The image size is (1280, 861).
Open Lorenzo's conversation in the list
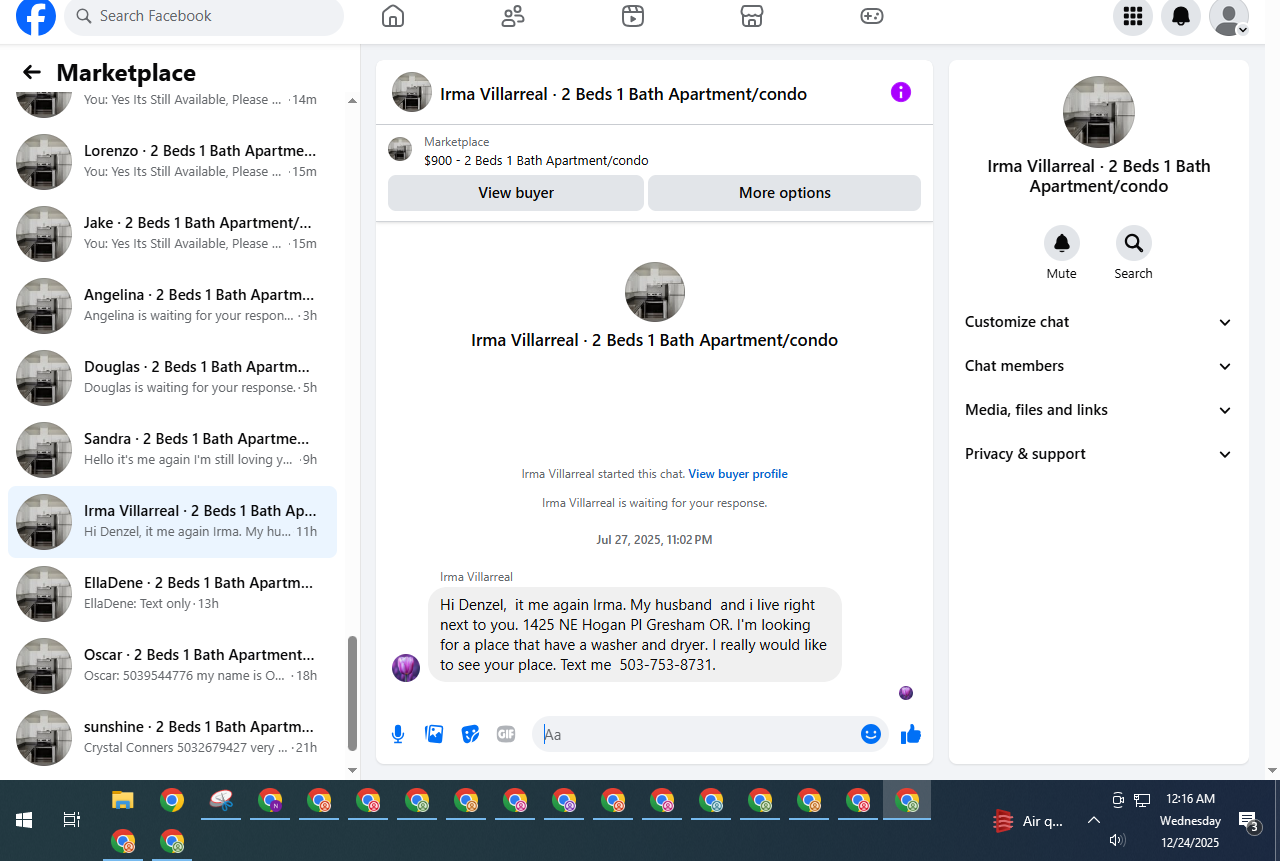pos(172,162)
